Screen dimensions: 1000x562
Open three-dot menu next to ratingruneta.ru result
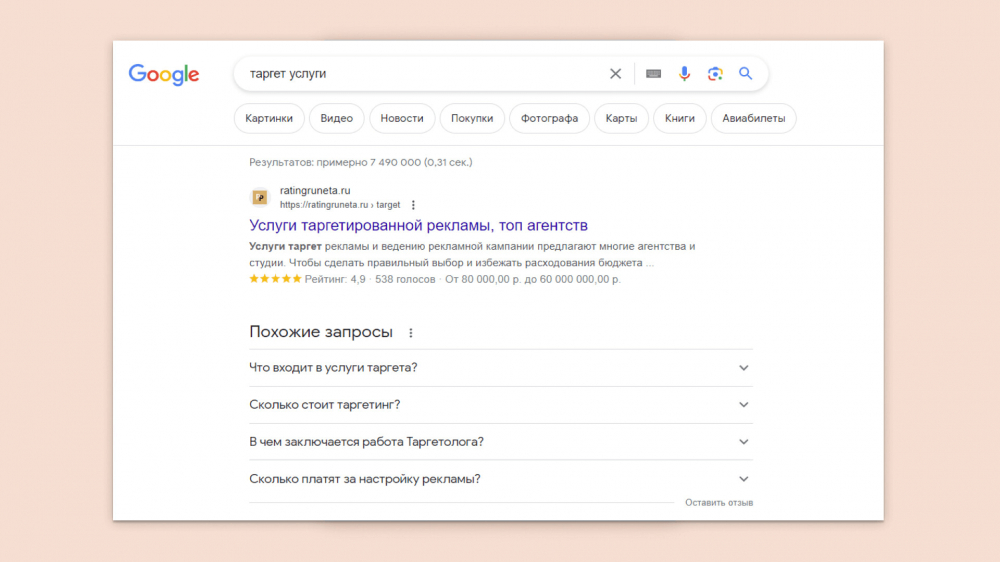pos(413,205)
